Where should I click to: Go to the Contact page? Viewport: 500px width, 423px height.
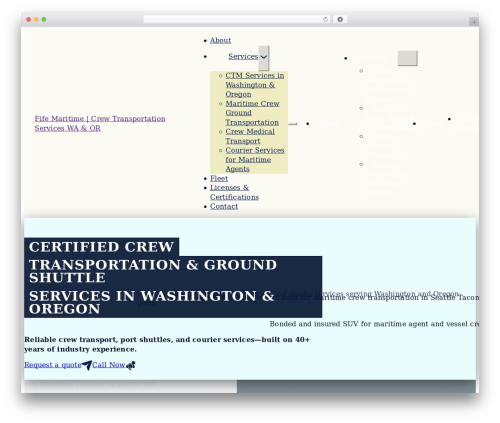coord(224,206)
